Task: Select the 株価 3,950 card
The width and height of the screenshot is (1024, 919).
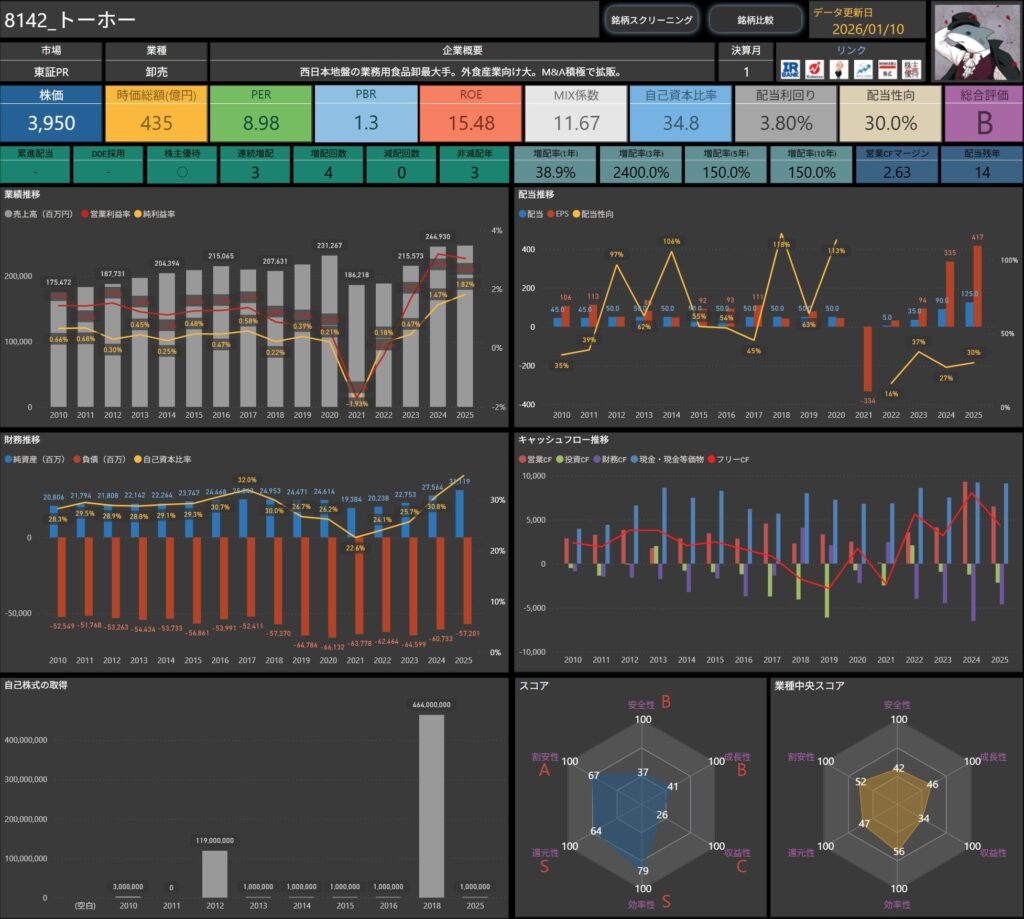Action: tap(51, 113)
